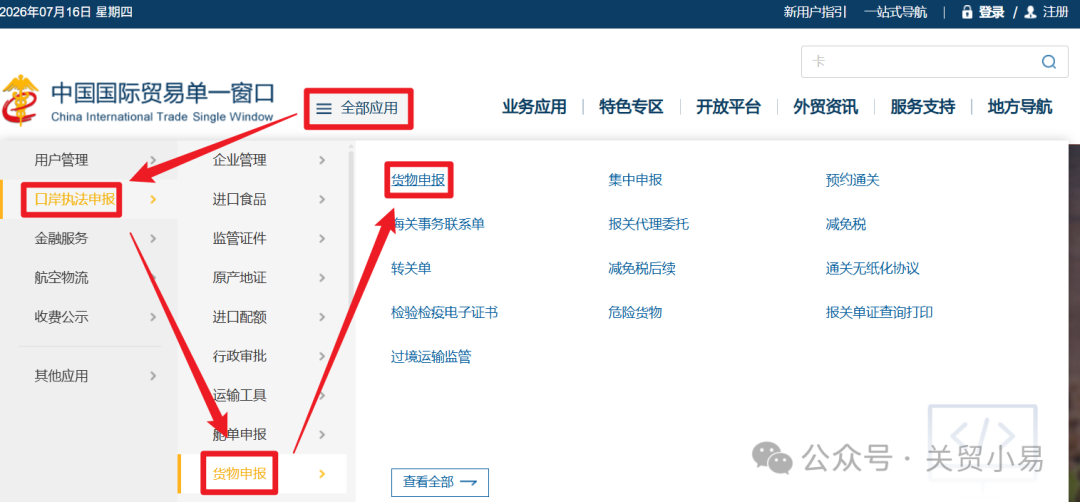Expand the chevron next to 收费公示
Image resolution: width=1080 pixels, height=502 pixels.
pyautogui.click(x=153, y=317)
